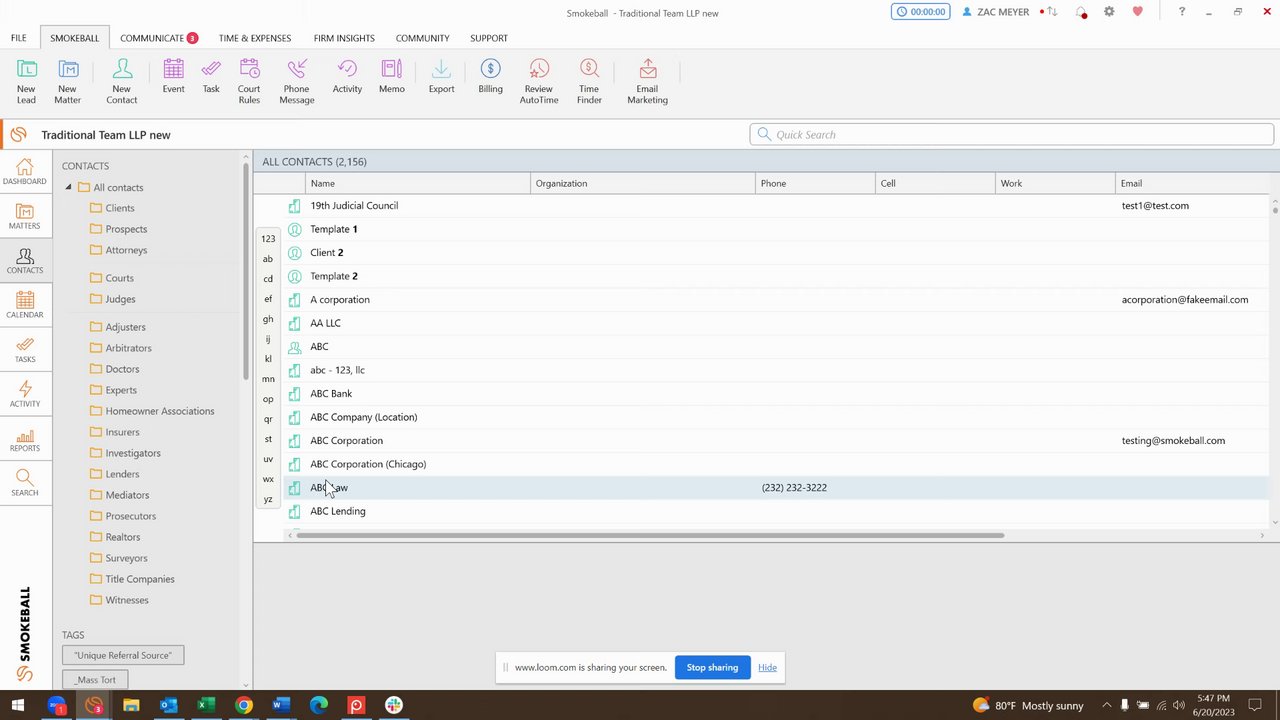Select the Prospects folder
Viewport: 1280px width, 720px height.
(x=118, y=229)
